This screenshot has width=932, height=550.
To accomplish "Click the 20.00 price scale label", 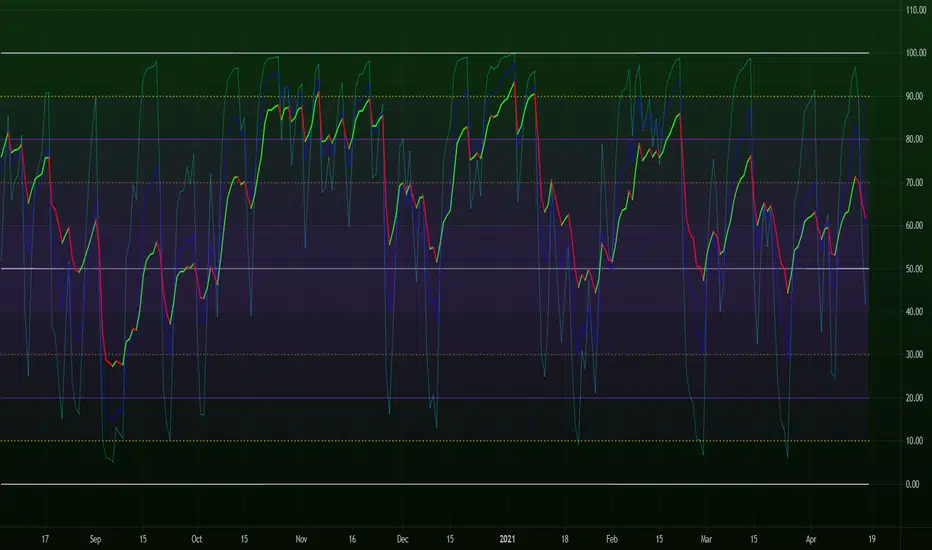I will [914, 398].
